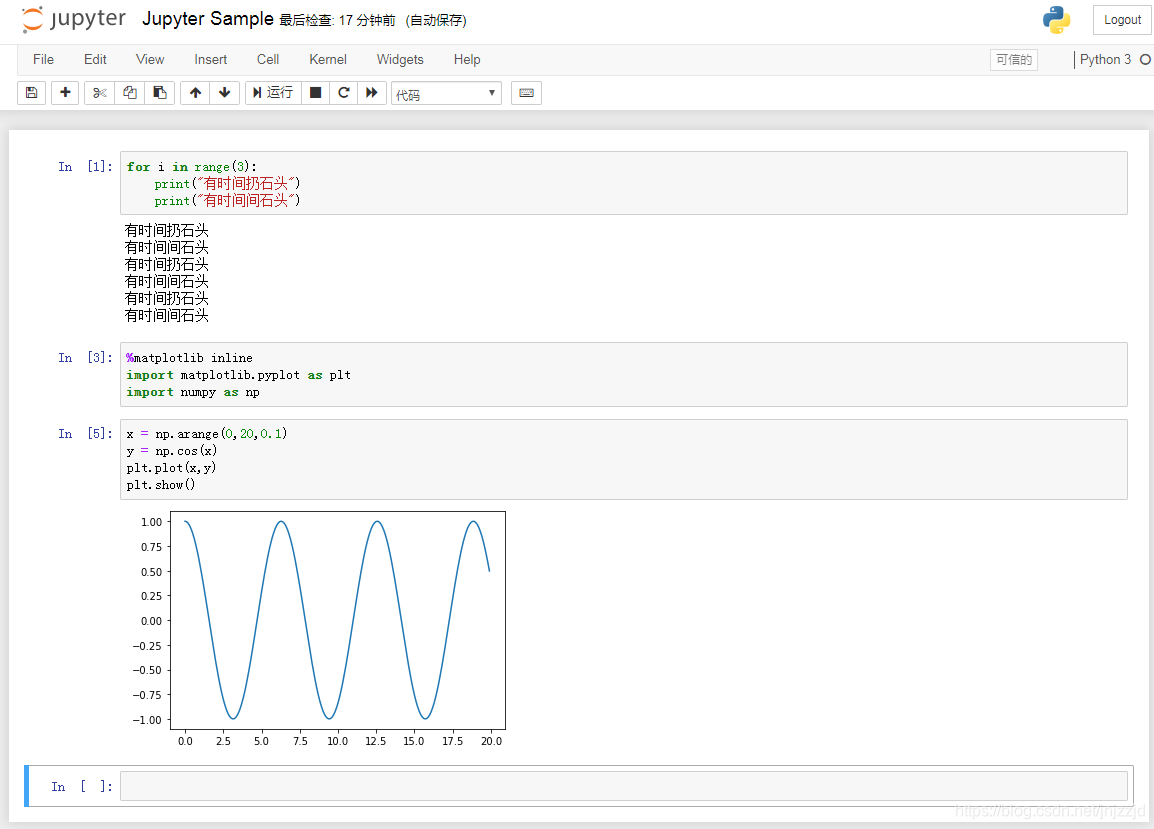Restart kernel and run all with fast-forward icon

pos(371,92)
